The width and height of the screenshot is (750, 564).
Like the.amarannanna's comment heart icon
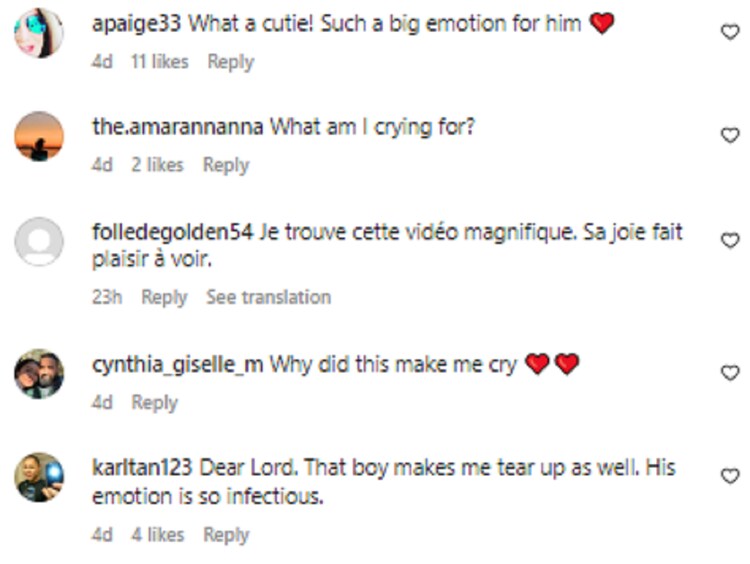[730, 135]
